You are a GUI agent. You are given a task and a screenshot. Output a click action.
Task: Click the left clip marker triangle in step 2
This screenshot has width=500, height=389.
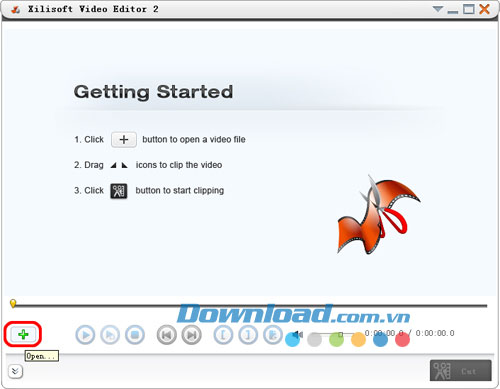click(113, 165)
